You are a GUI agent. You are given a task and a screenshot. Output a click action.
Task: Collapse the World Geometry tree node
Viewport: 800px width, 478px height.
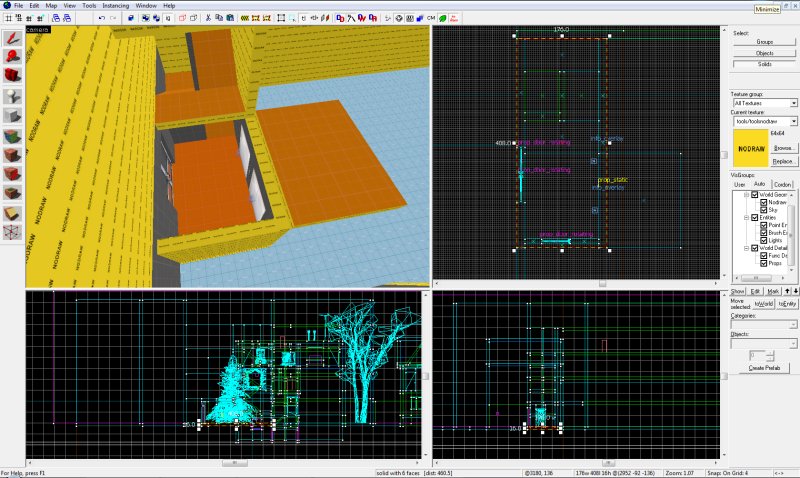746,195
